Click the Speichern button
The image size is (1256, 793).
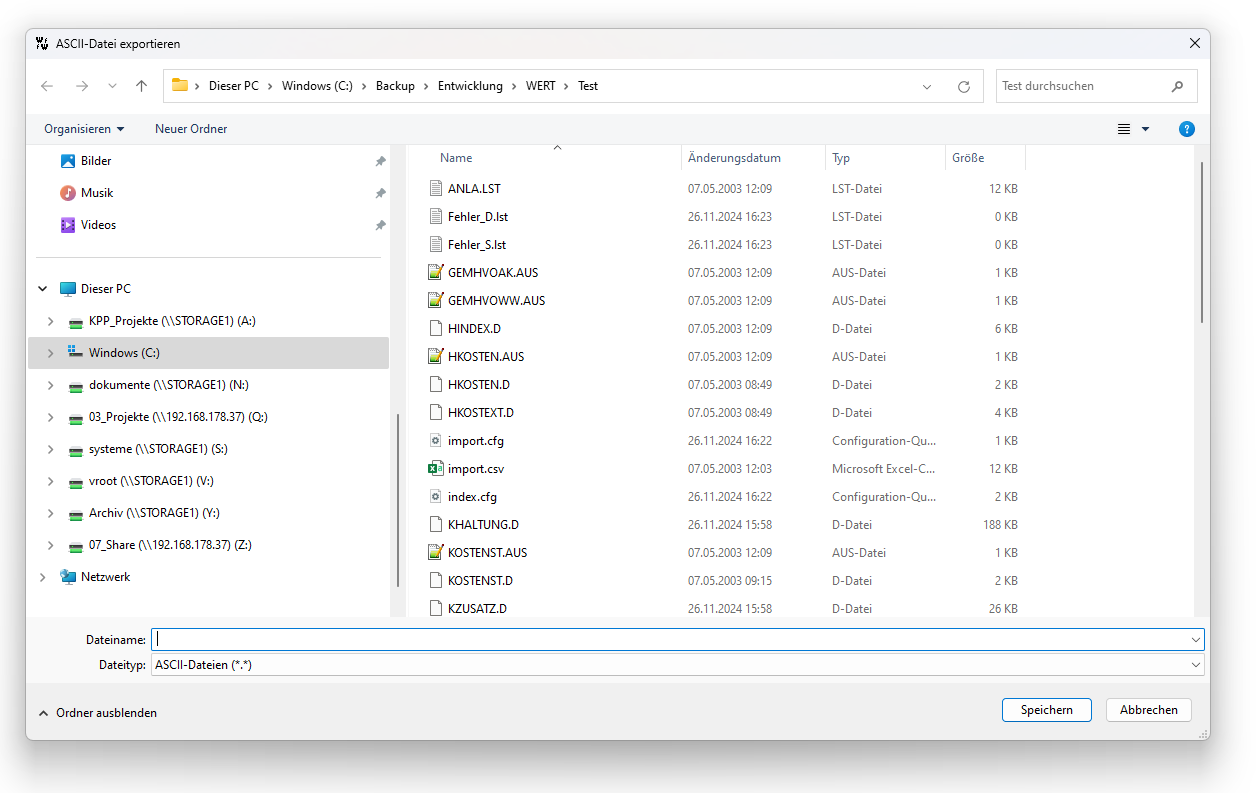click(x=1046, y=710)
